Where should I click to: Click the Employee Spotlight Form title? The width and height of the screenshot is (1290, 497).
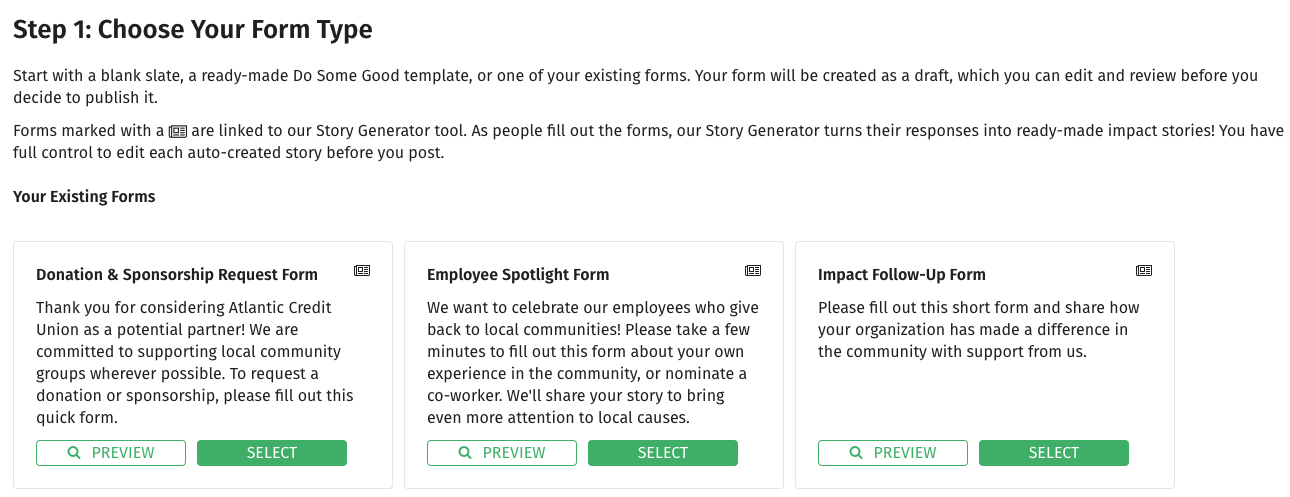coord(518,274)
